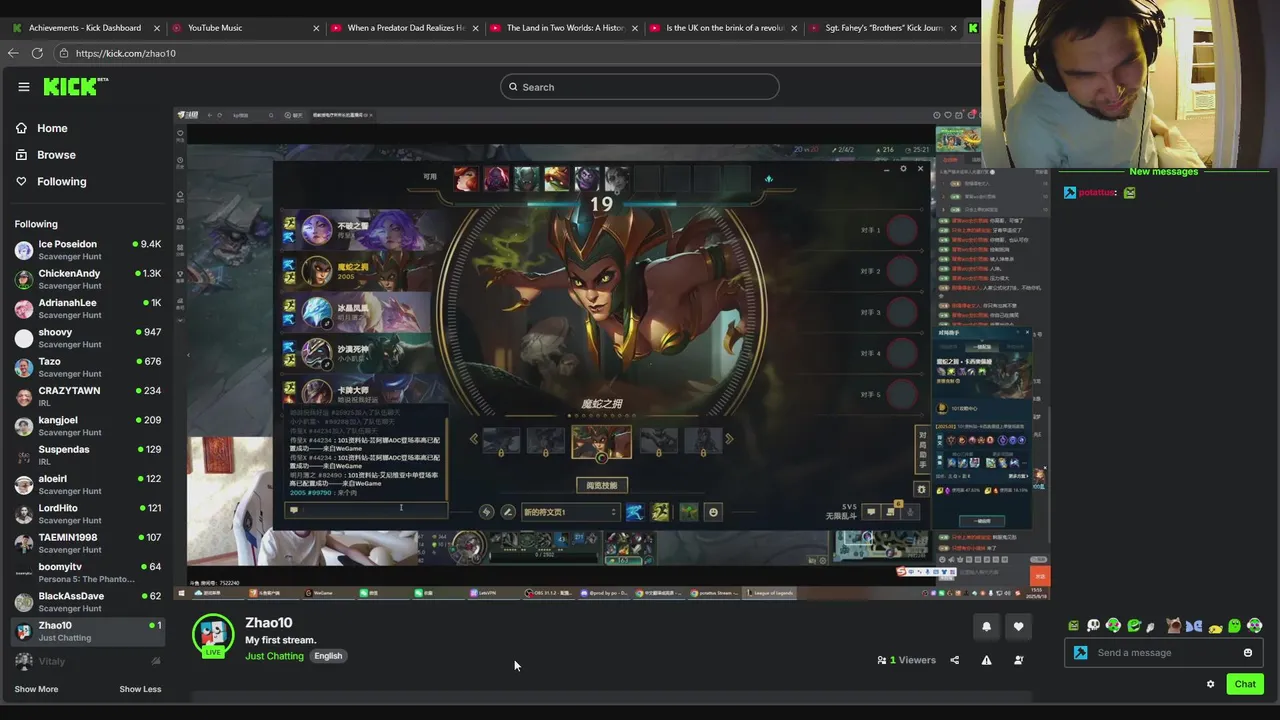
Task: Insert the white skull emote
Action: [x=1093, y=626]
